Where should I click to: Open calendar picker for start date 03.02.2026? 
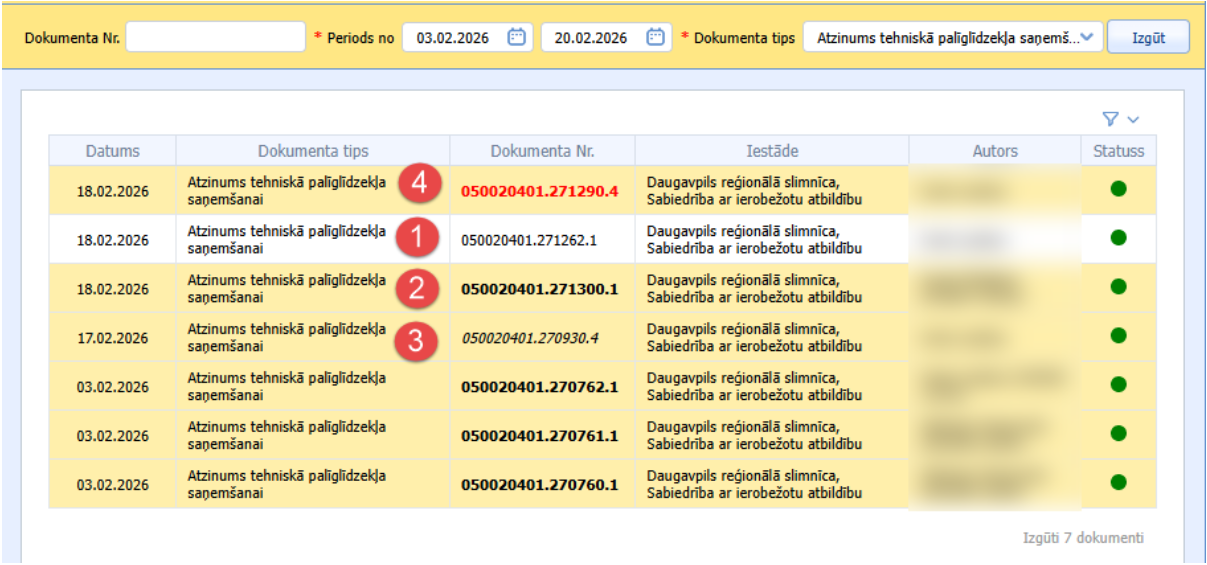[x=517, y=38]
